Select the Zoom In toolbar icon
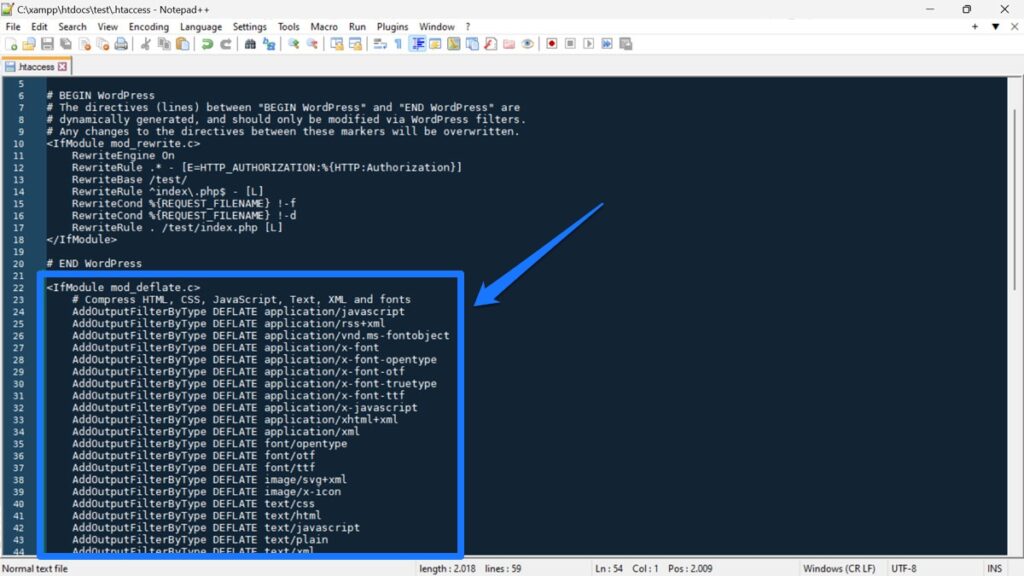 [x=291, y=43]
